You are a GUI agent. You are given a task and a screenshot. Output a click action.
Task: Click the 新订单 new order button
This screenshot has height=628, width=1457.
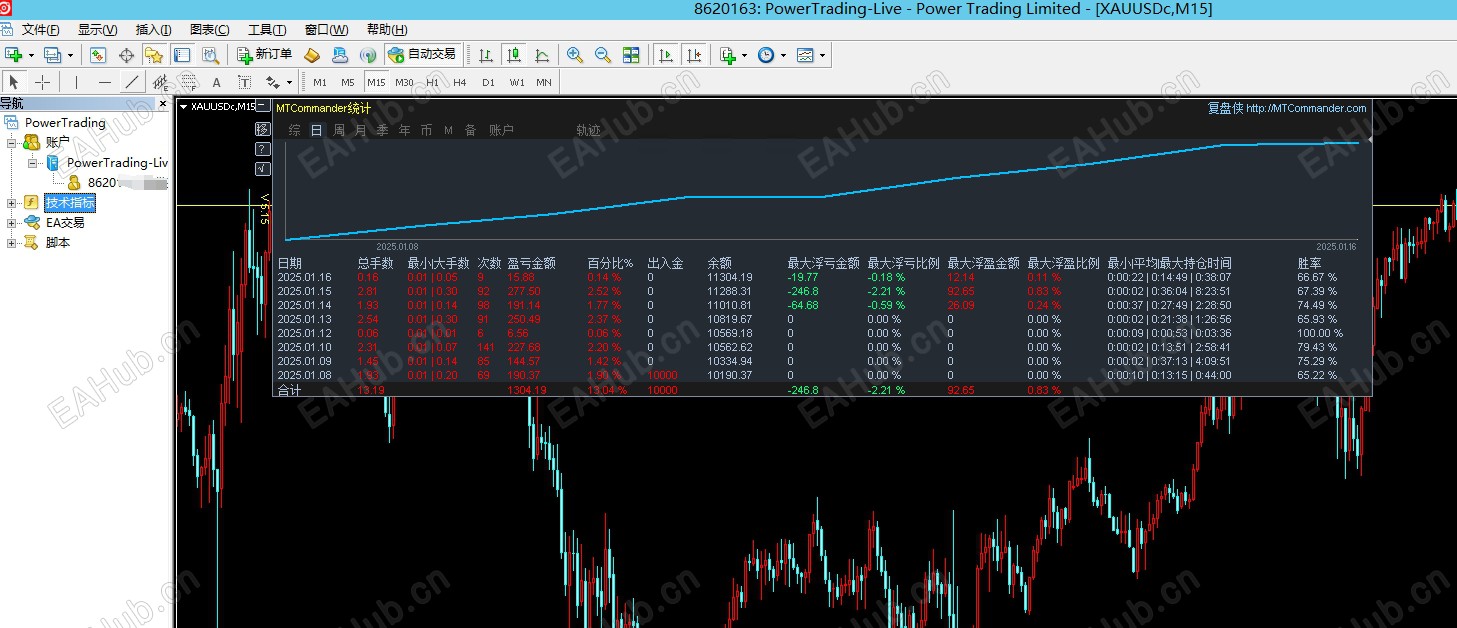click(265, 55)
